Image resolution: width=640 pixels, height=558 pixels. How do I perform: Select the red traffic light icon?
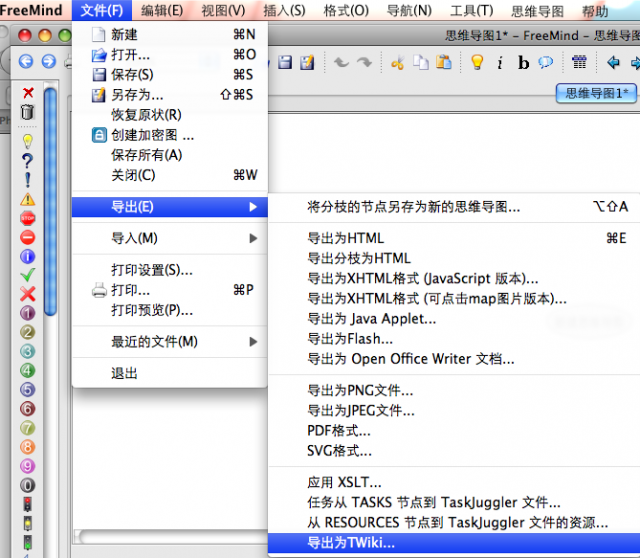pos(27,505)
